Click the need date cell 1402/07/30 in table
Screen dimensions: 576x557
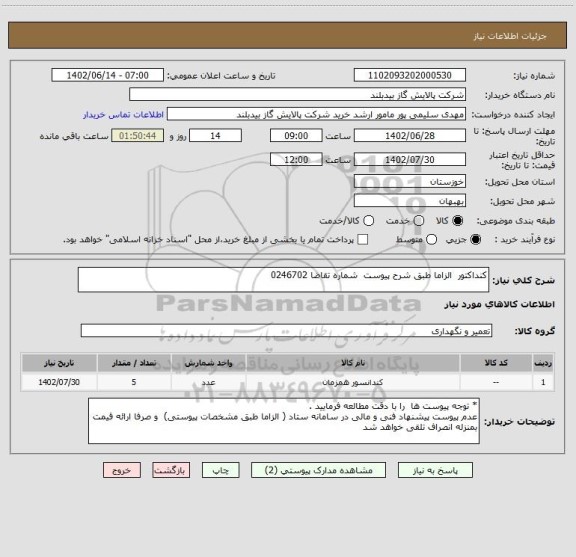59,382
